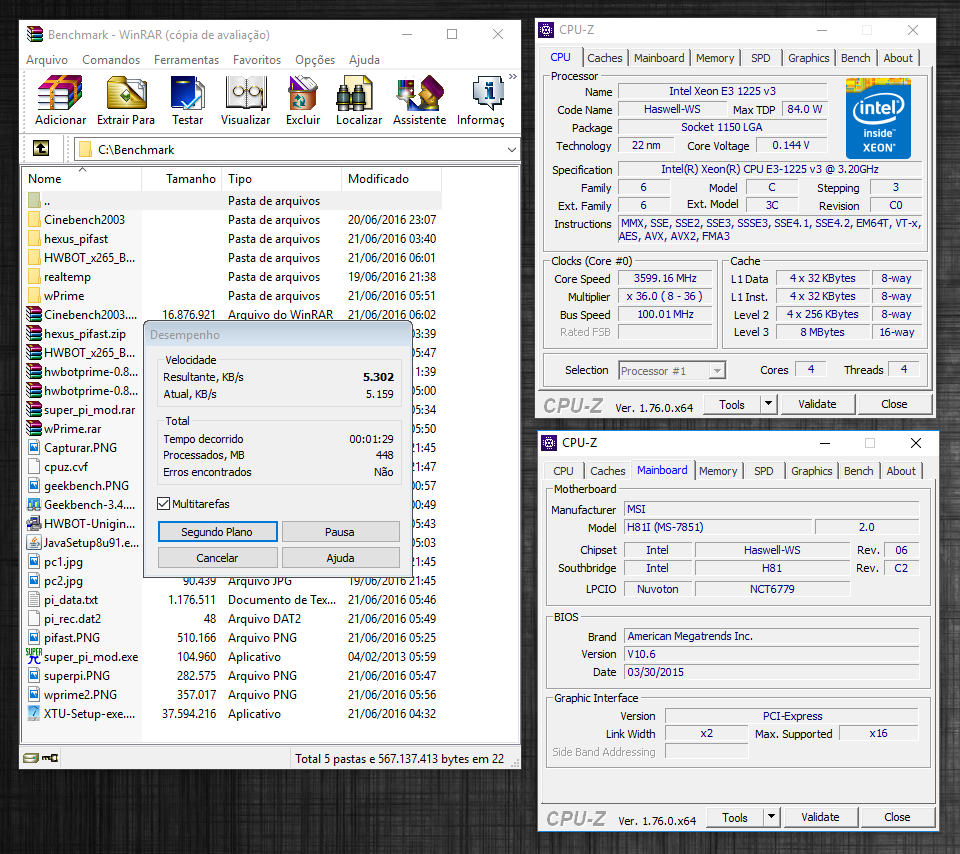Image resolution: width=960 pixels, height=854 pixels.
Task: Open Tools dropdown arrow in bottom CPU-Z window
Action: tap(771, 817)
